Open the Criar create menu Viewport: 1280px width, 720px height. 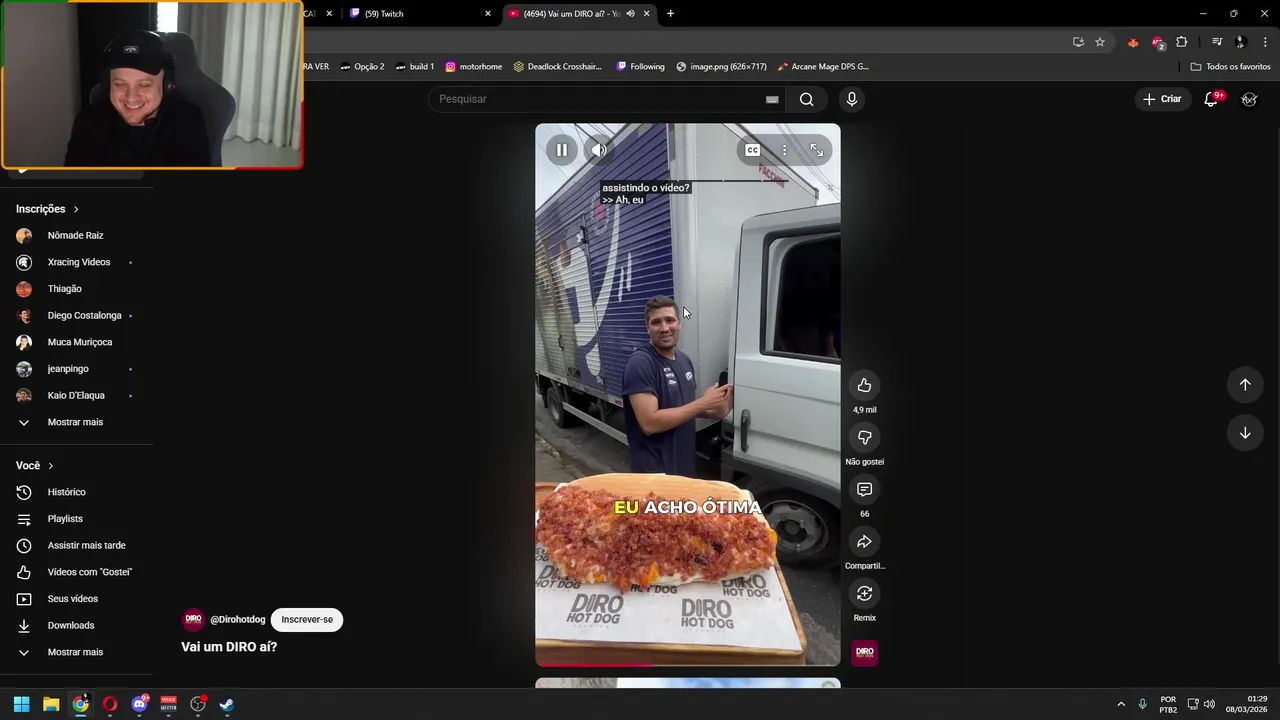pos(1162,99)
